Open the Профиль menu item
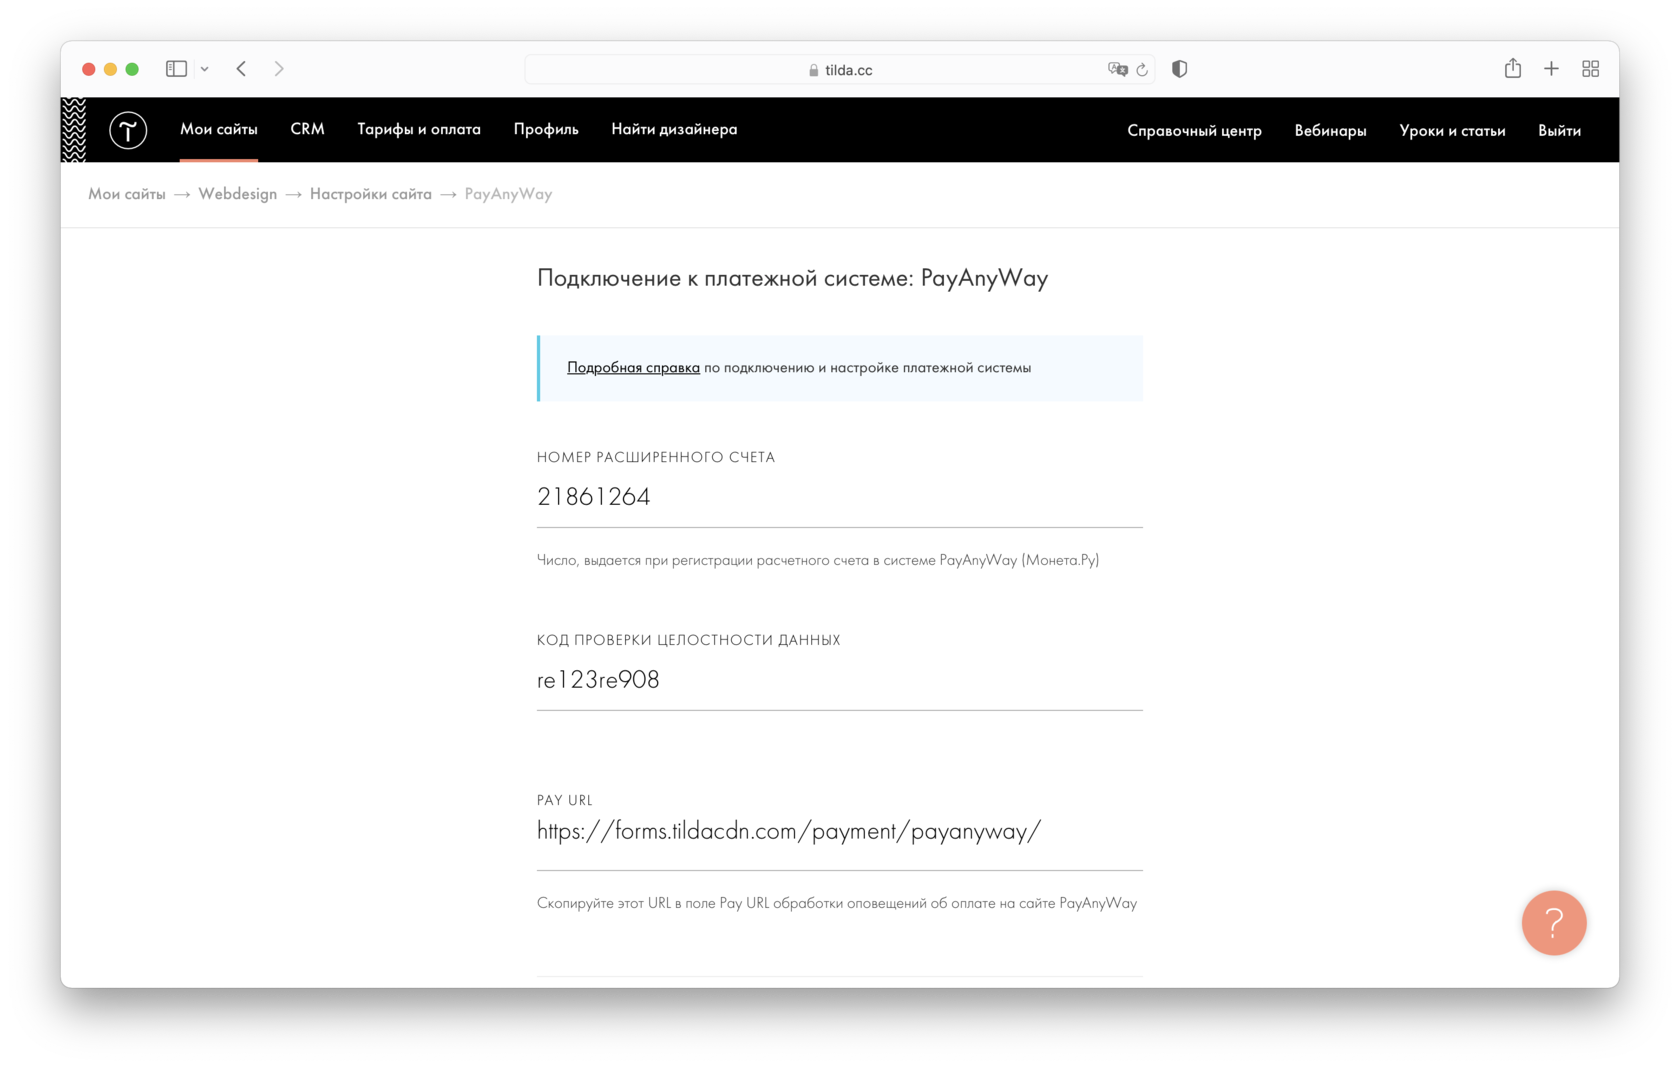The image size is (1680, 1068). tap(546, 129)
